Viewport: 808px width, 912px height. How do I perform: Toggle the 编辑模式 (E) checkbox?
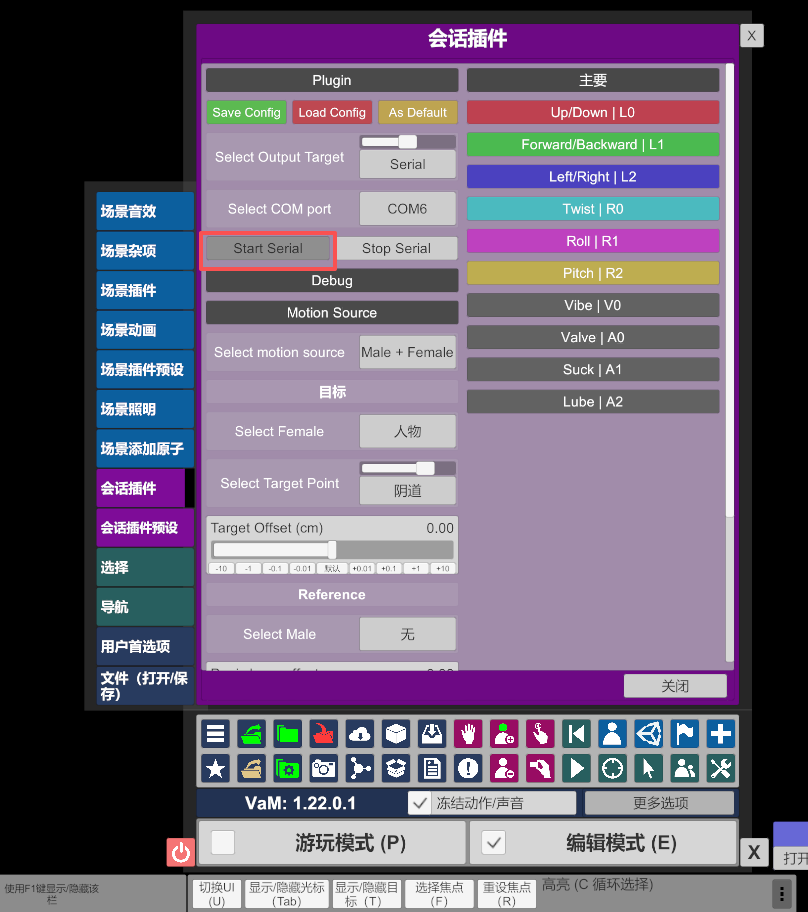(494, 842)
